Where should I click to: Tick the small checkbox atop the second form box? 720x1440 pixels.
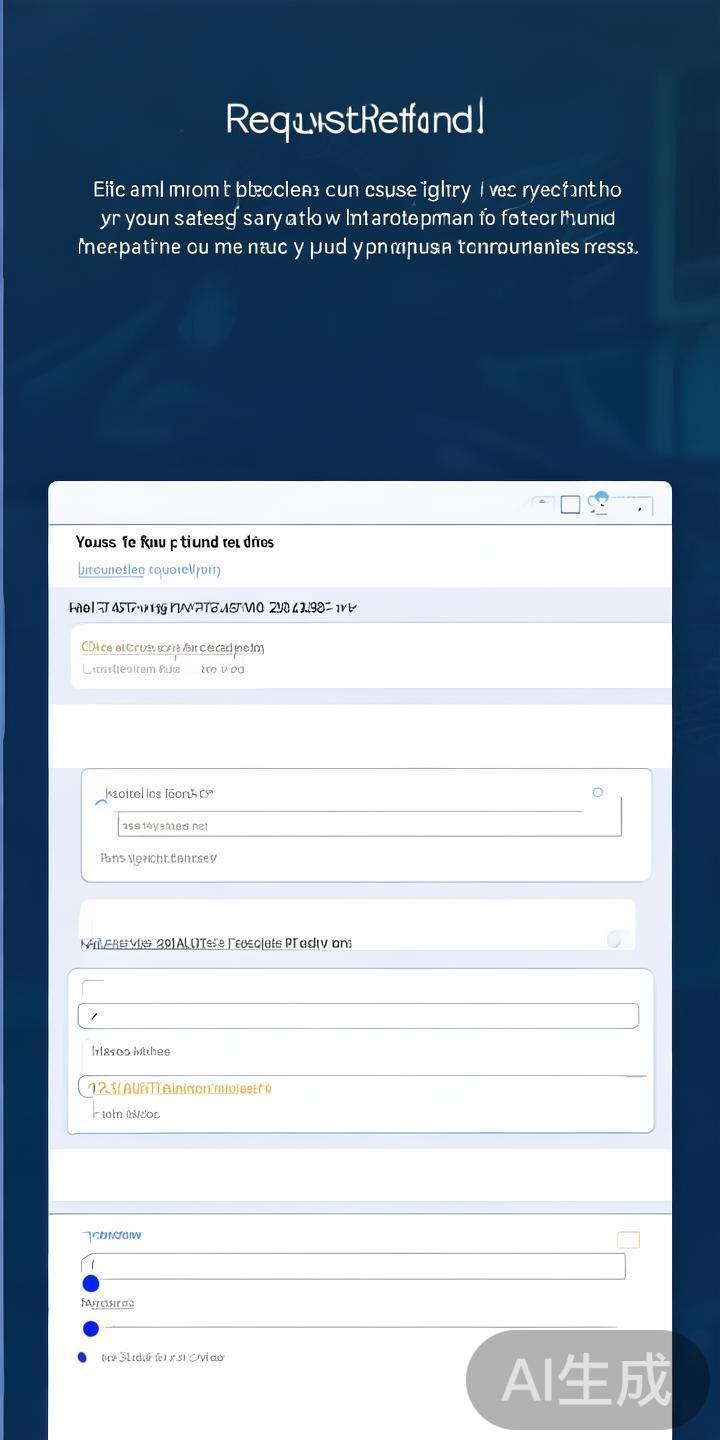[x=92, y=988]
